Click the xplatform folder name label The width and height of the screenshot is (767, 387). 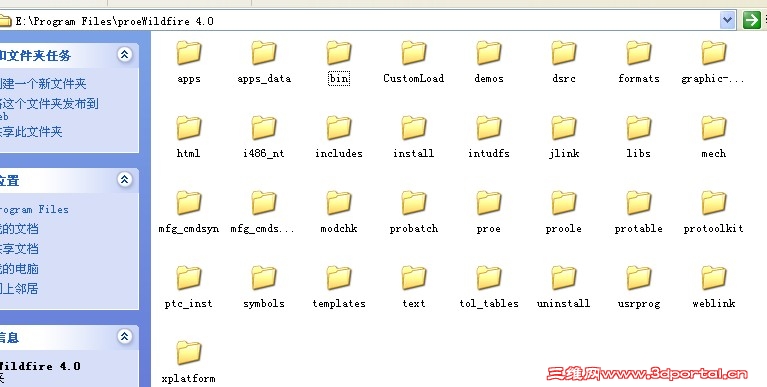189,378
